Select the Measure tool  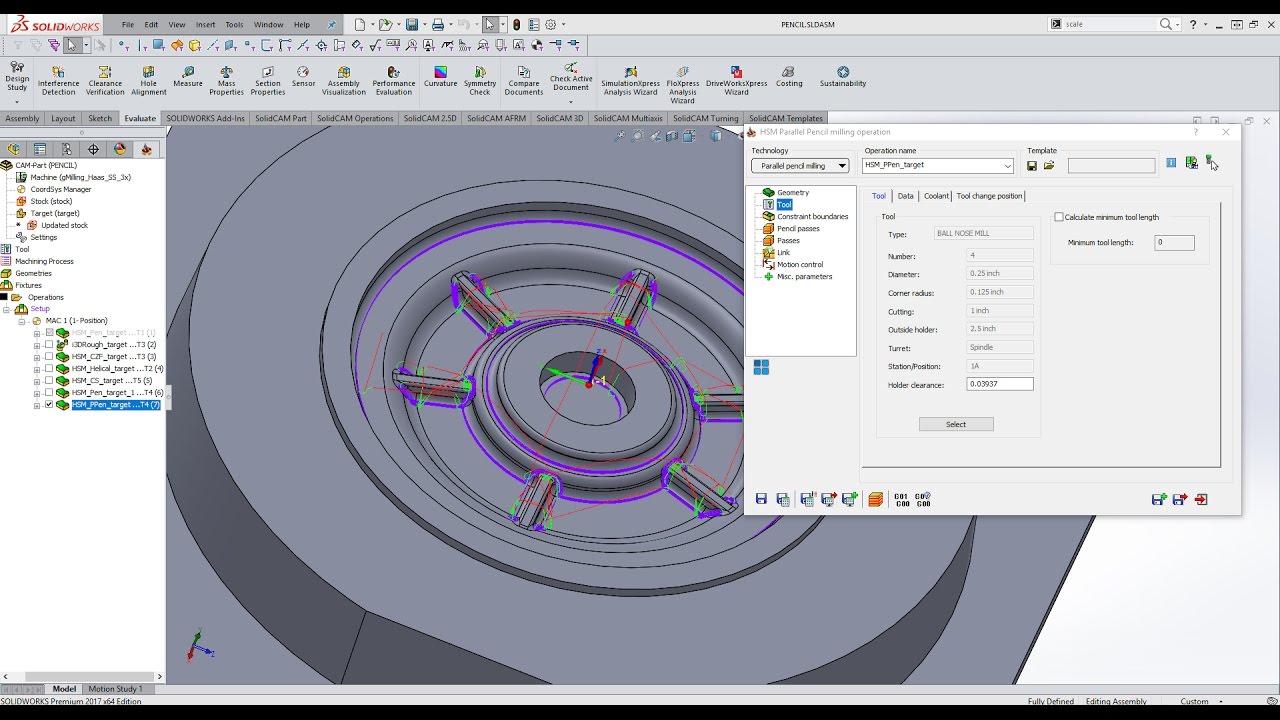pyautogui.click(x=188, y=78)
